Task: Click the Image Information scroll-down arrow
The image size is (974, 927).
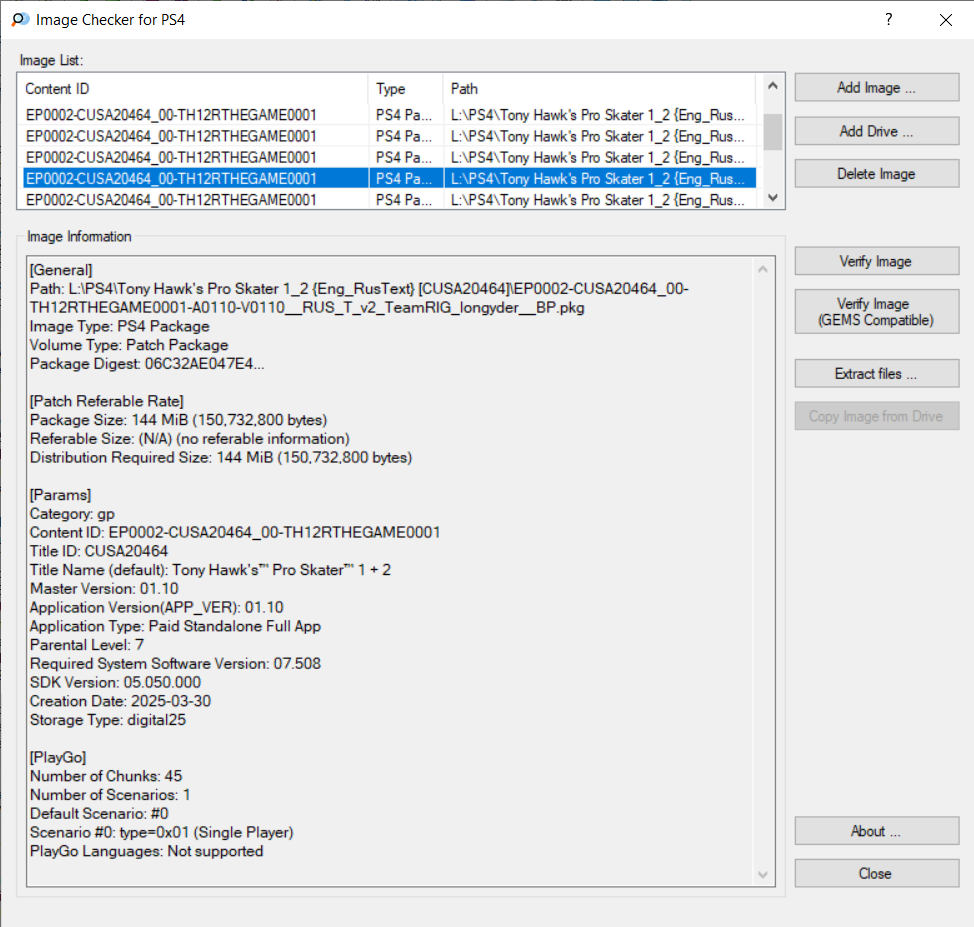Action: click(763, 874)
